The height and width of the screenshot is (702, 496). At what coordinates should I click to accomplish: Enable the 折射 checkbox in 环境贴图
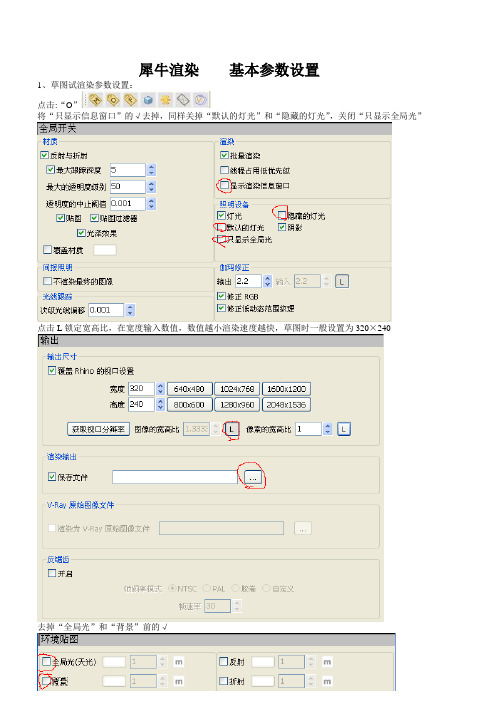click(224, 681)
